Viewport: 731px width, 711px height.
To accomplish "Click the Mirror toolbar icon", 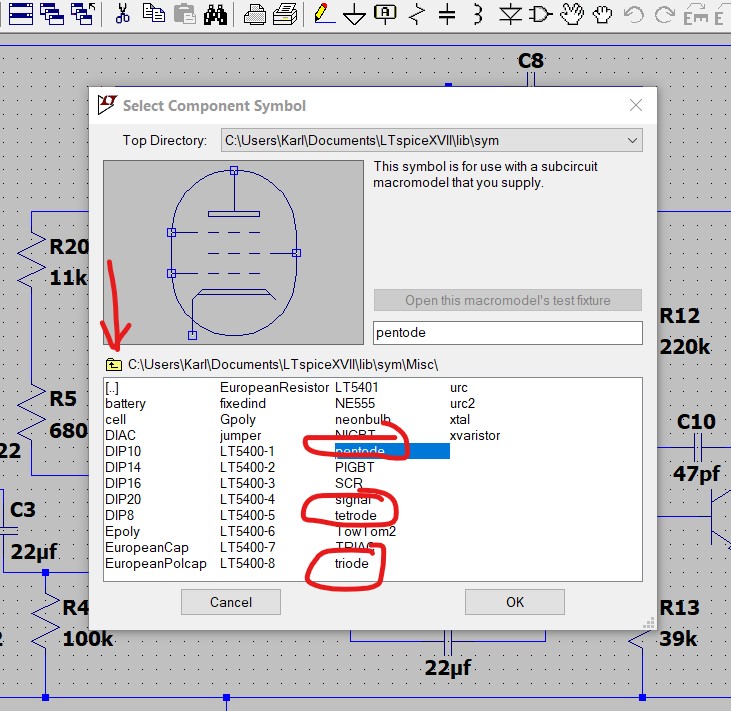I will click(x=720, y=14).
